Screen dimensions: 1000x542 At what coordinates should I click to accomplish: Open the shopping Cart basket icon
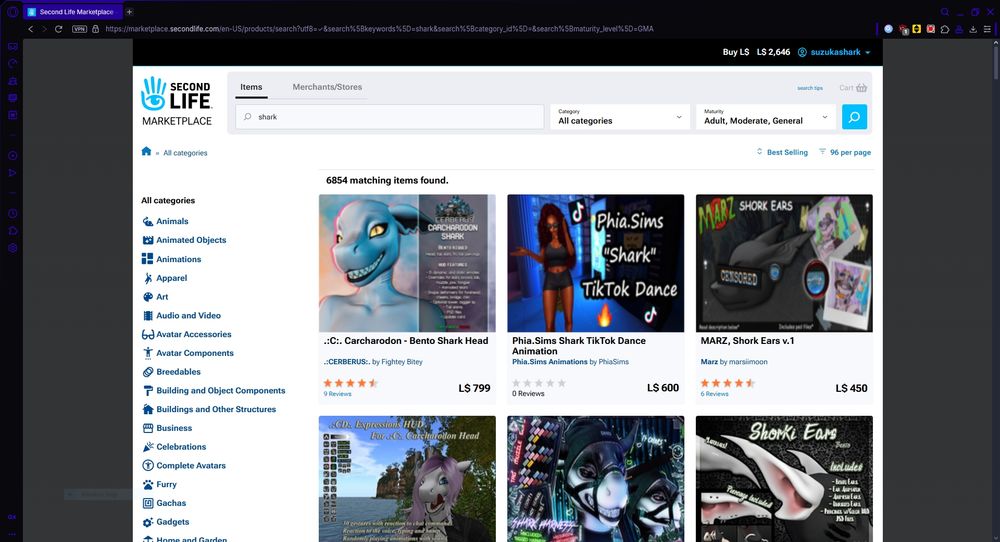click(x=862, y=87)
